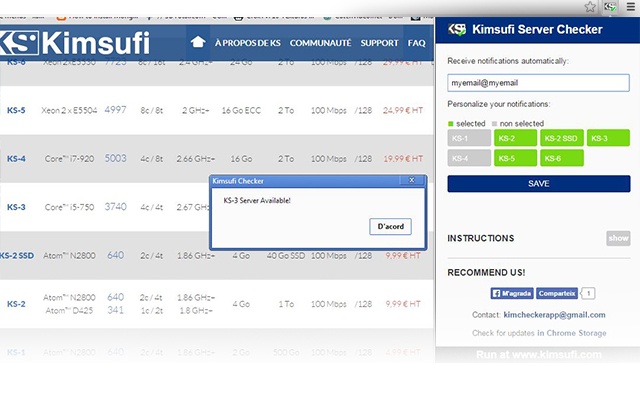640x400 pixels.
Task: Open the KS-2 server link
Action: (x=16, y=304)
